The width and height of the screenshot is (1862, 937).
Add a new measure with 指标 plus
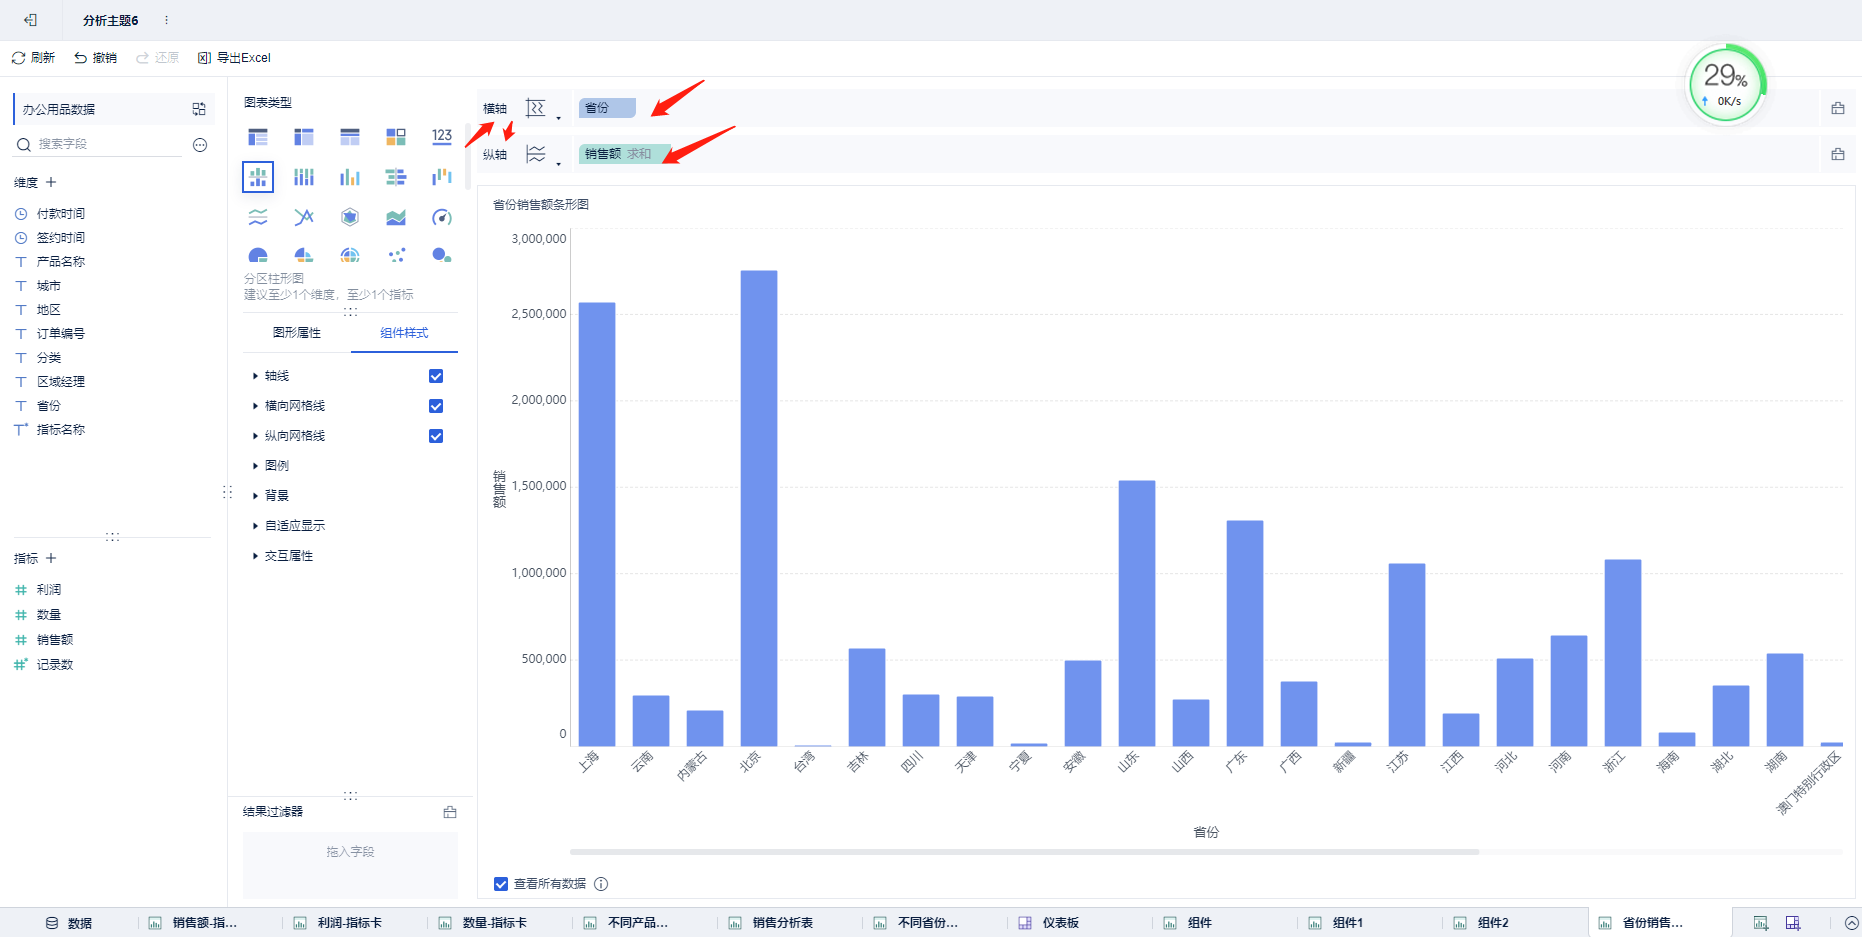click(51, 558)
